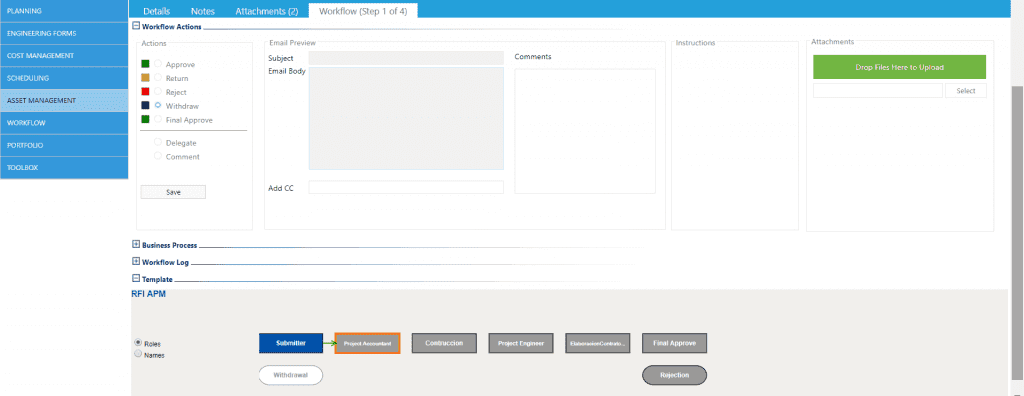Open the Engineering Forms sidebar module
Screen dimensions: 1024x396
click(64, 33)
